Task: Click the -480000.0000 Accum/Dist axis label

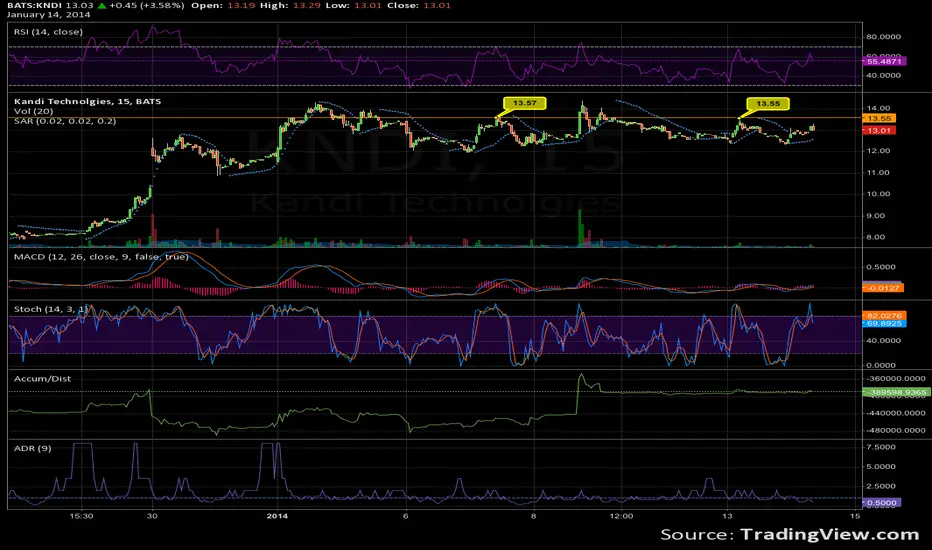Action: (896, 430)
